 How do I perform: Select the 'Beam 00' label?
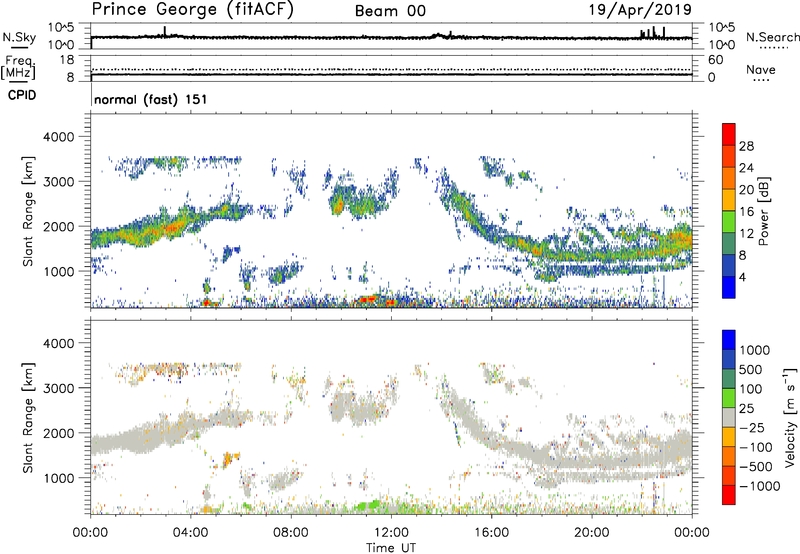pos(390,11)
